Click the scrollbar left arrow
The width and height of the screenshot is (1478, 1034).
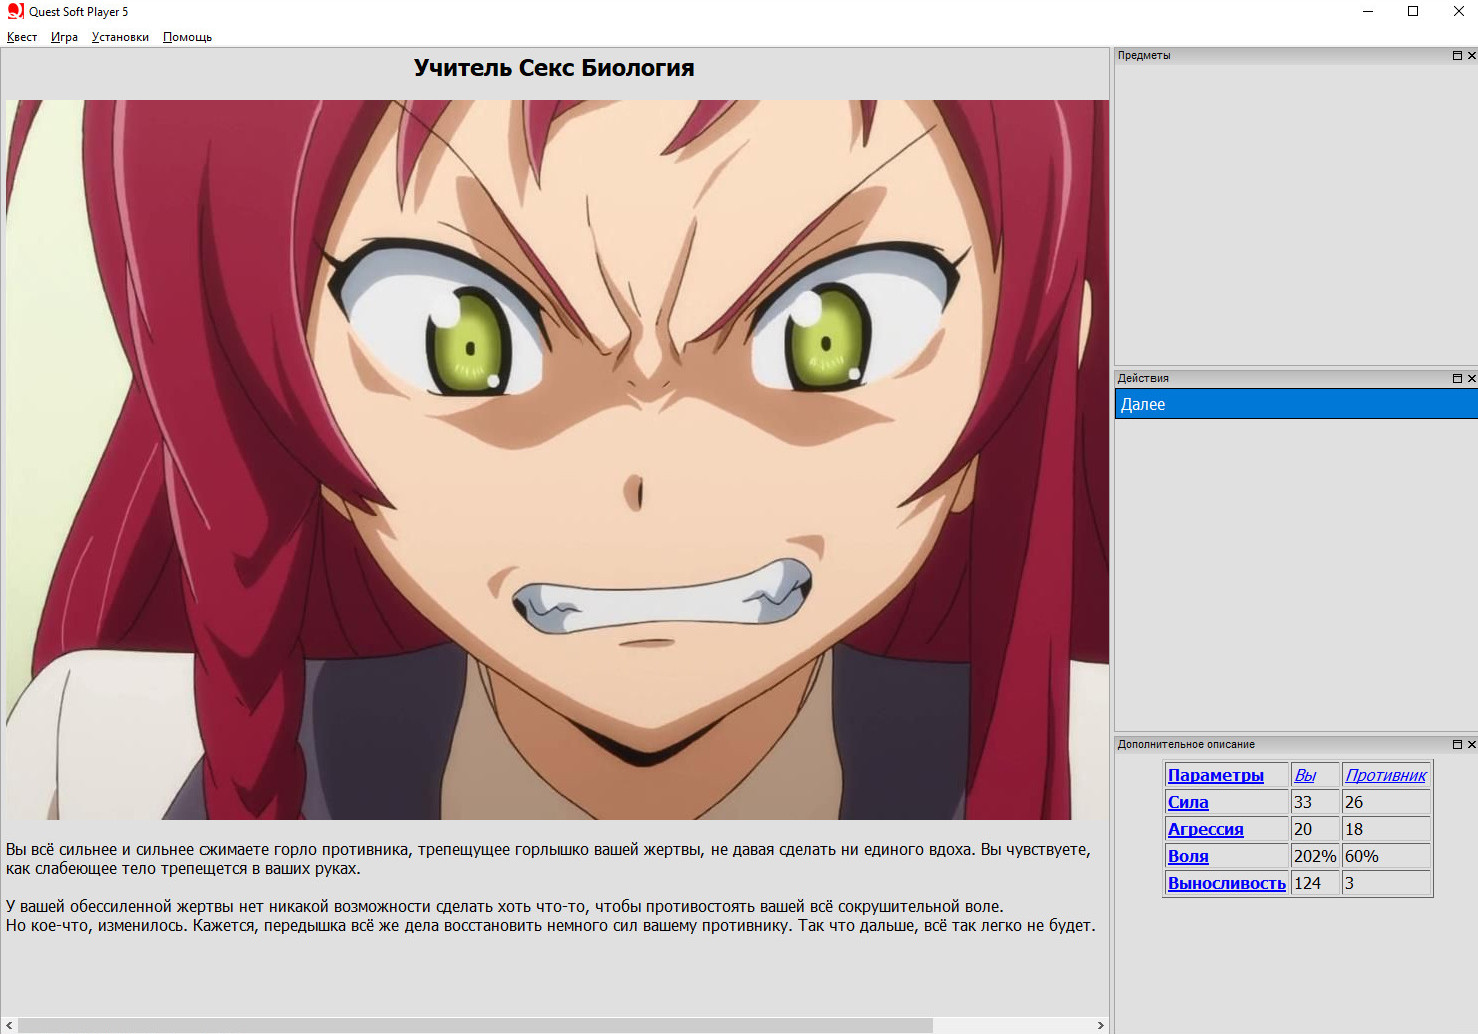click(x=9, y=1025)
